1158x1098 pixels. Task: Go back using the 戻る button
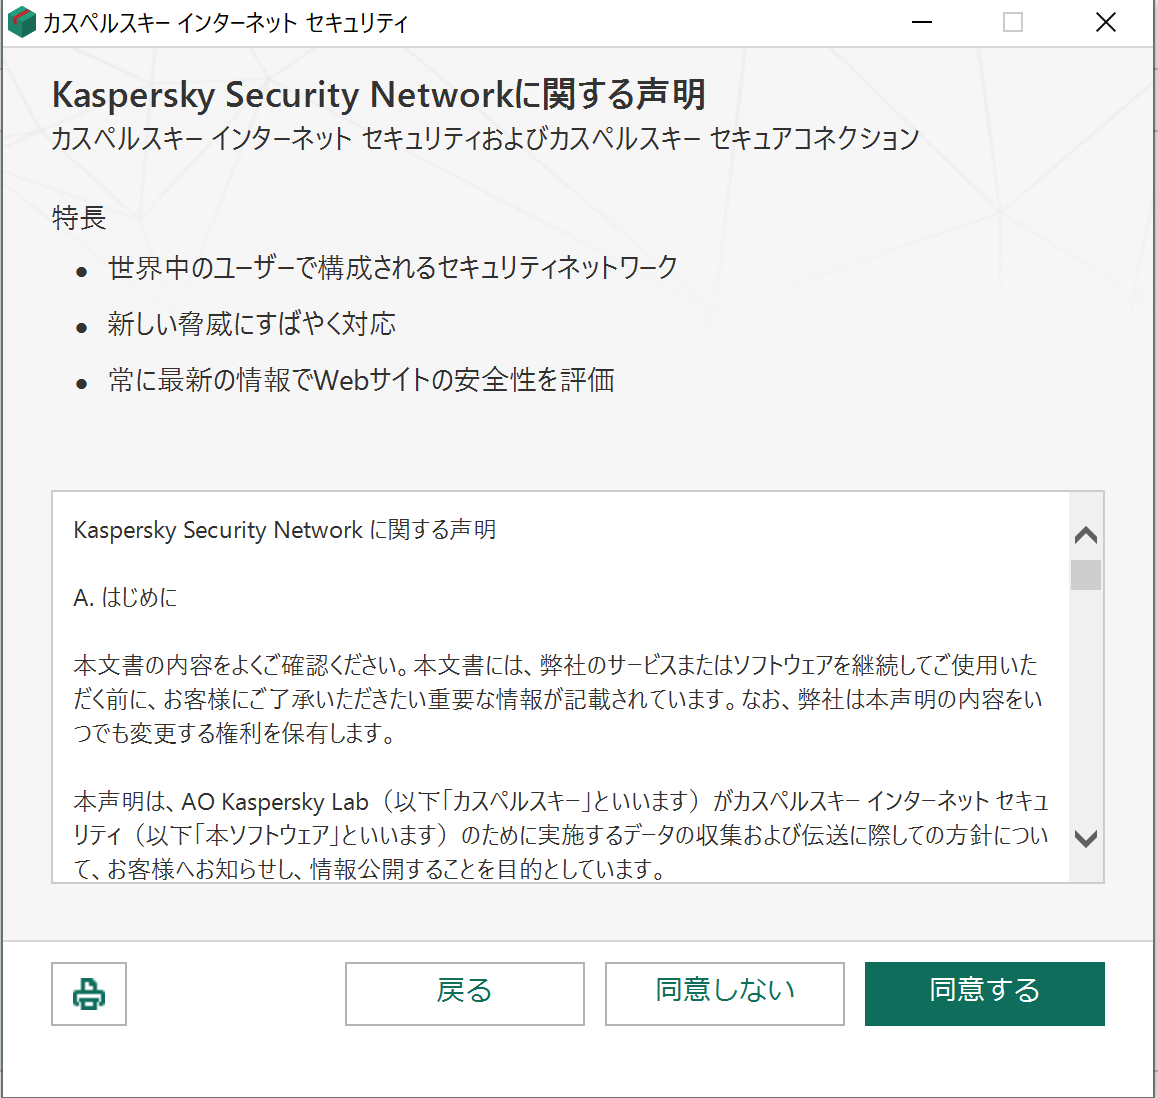pyautogui.click(x=465, y=993)
